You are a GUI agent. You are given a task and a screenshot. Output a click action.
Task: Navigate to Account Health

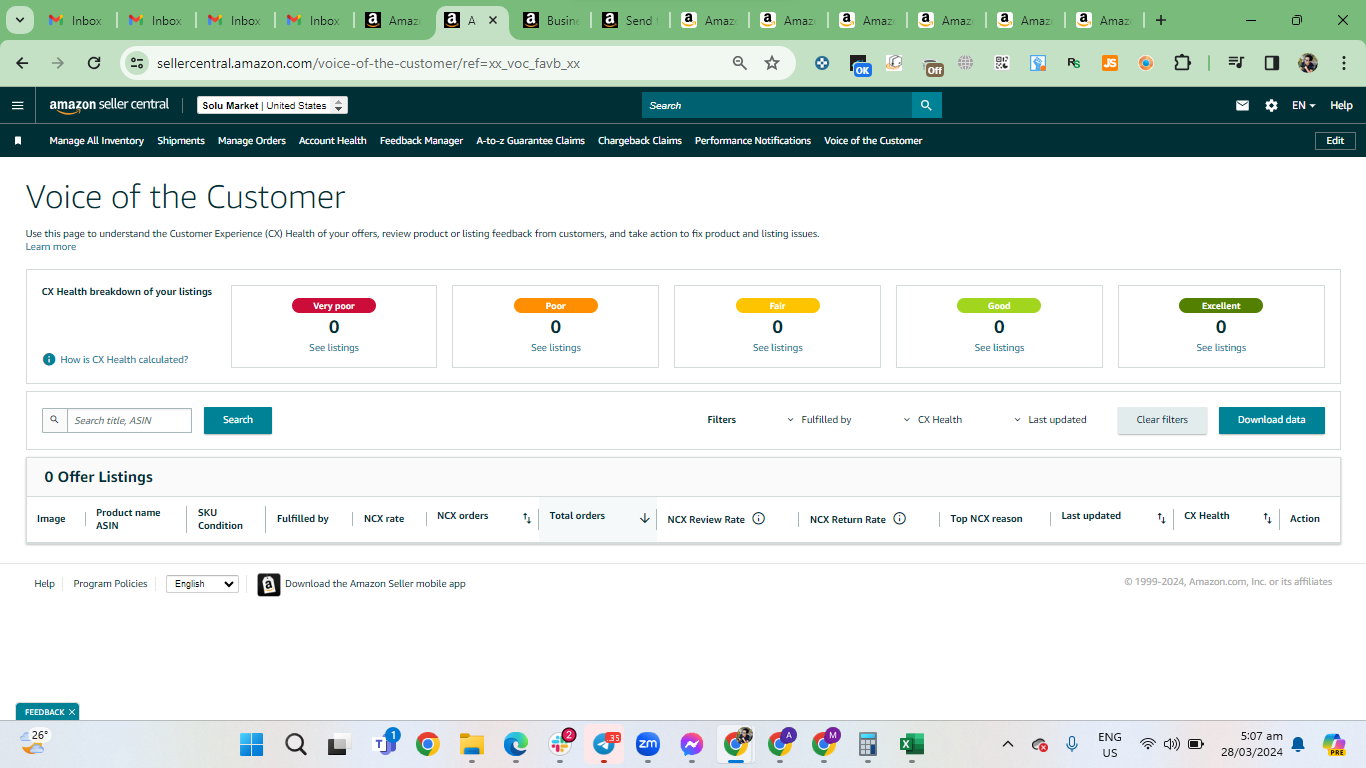pos(333,141)
